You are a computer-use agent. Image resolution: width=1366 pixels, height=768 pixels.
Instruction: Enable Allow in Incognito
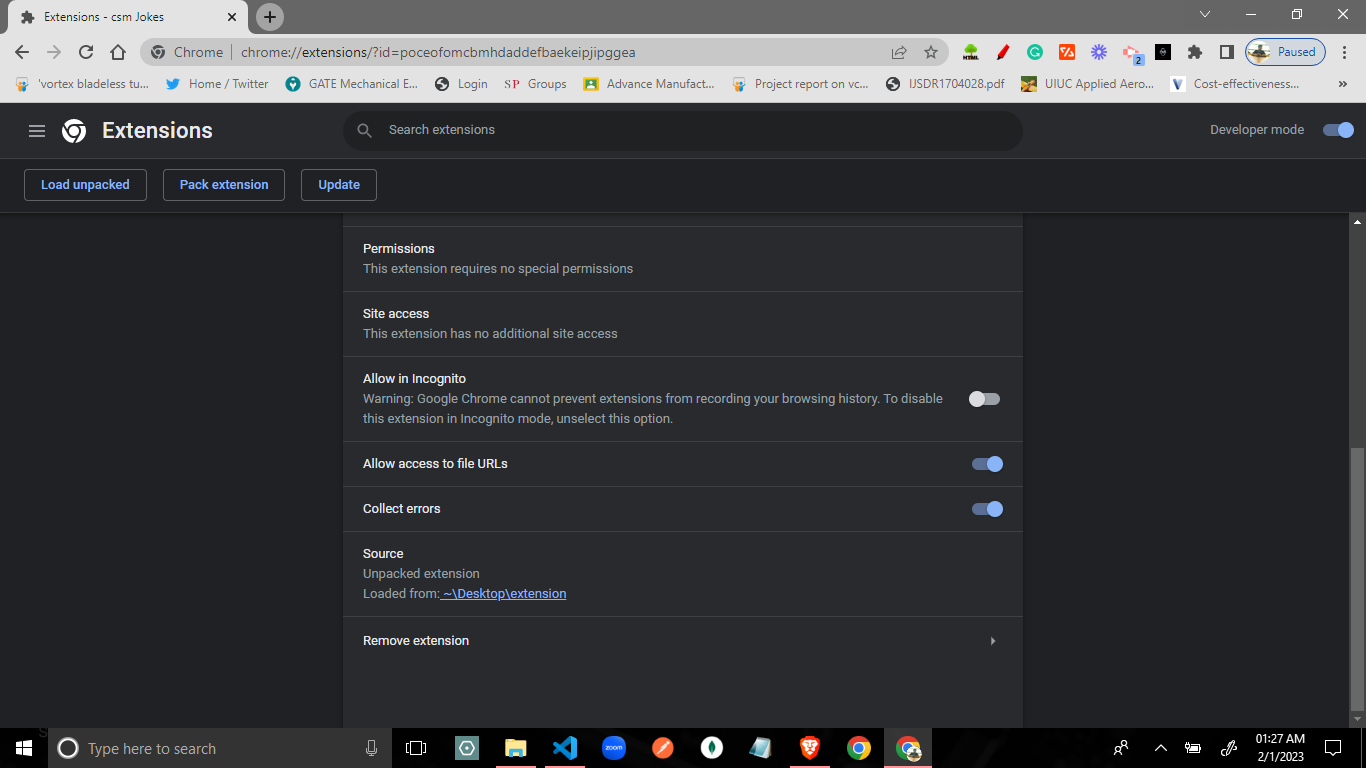pos(984,398)
